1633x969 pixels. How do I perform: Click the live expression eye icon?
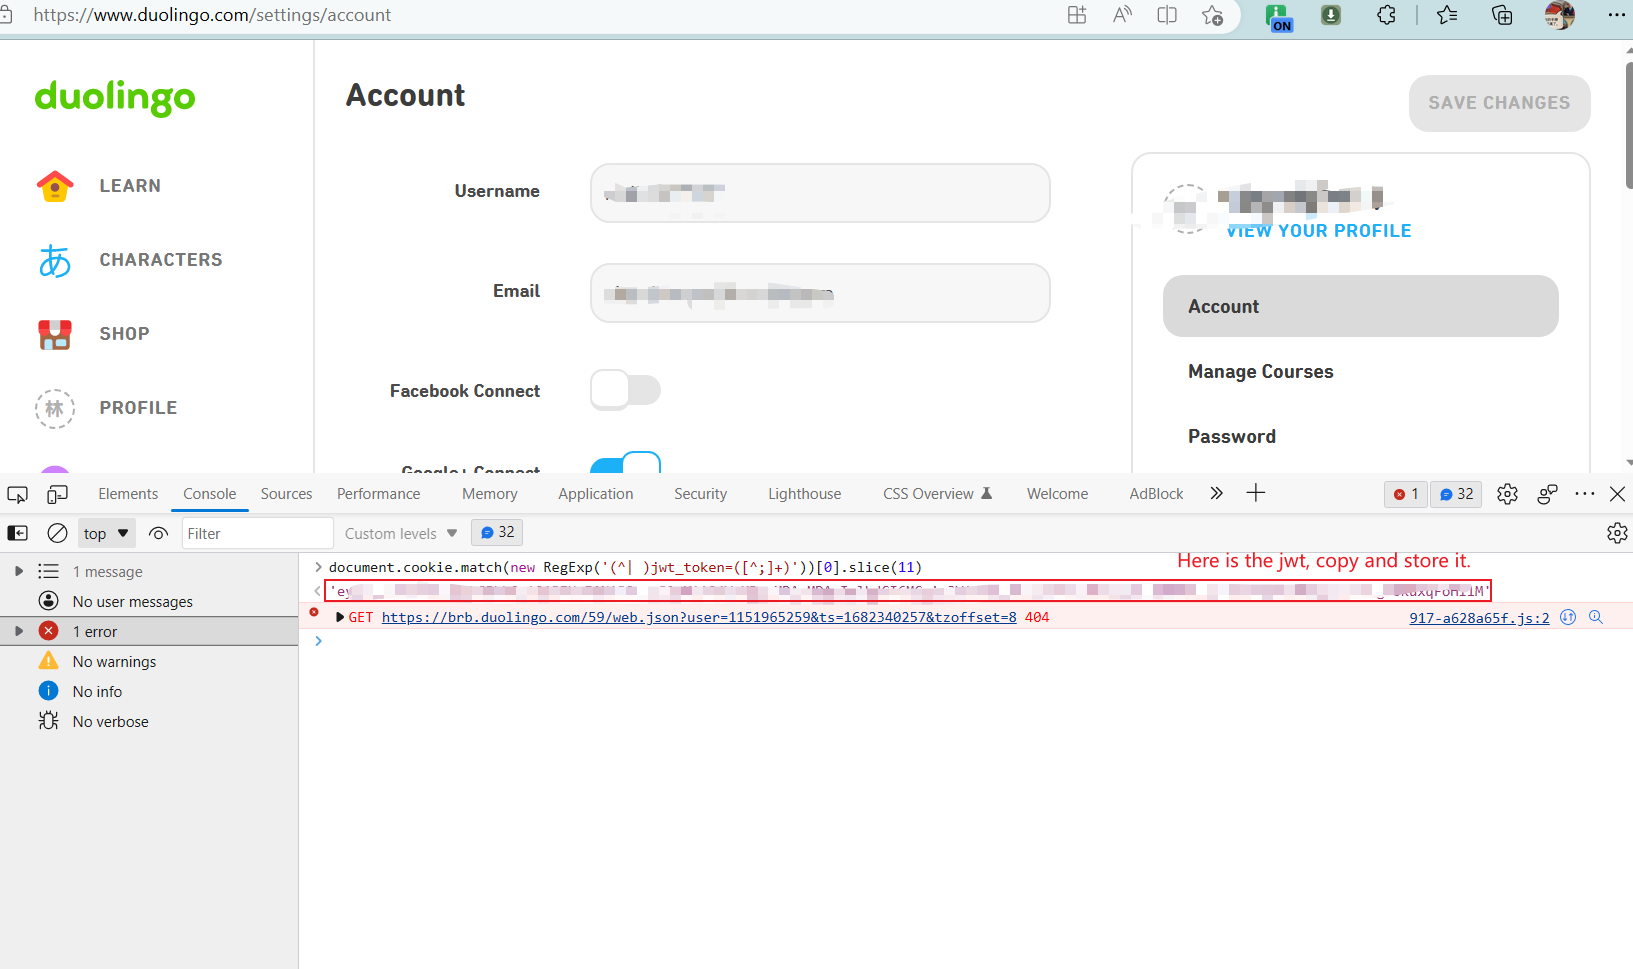[158, 533]
